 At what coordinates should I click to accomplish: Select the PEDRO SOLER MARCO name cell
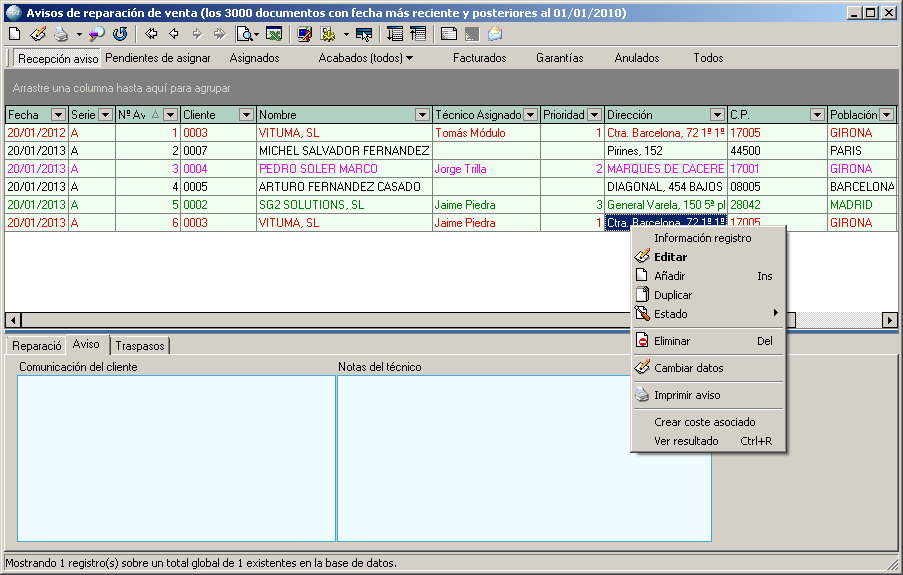tap(344, 169)
